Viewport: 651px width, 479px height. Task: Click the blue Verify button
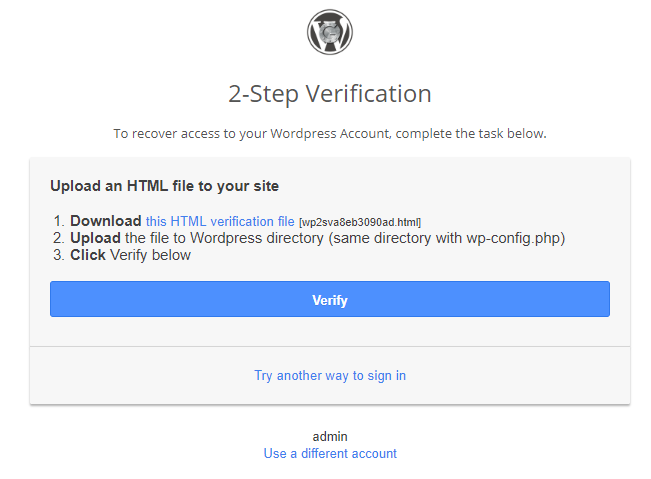(330, 299)
